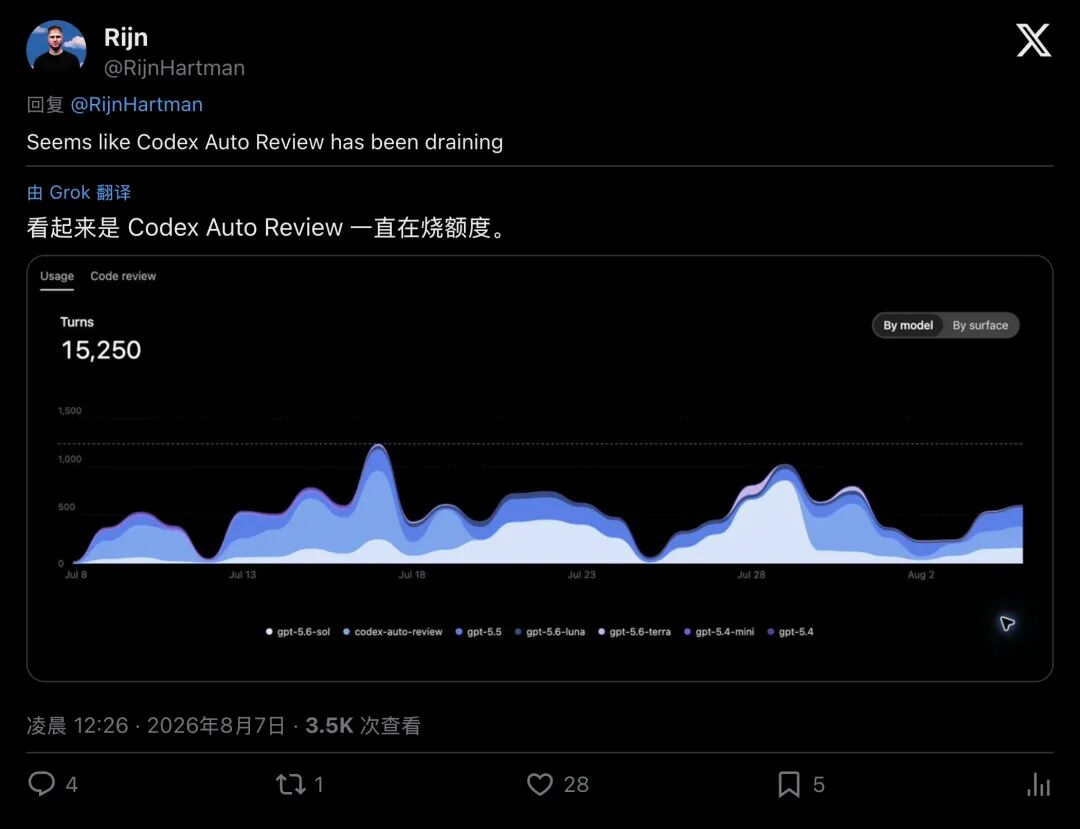Click the @RijnHartman handle under name
Image resolution: width=1080 pixels, height=829 pixels.
click(x=174, y=68)
